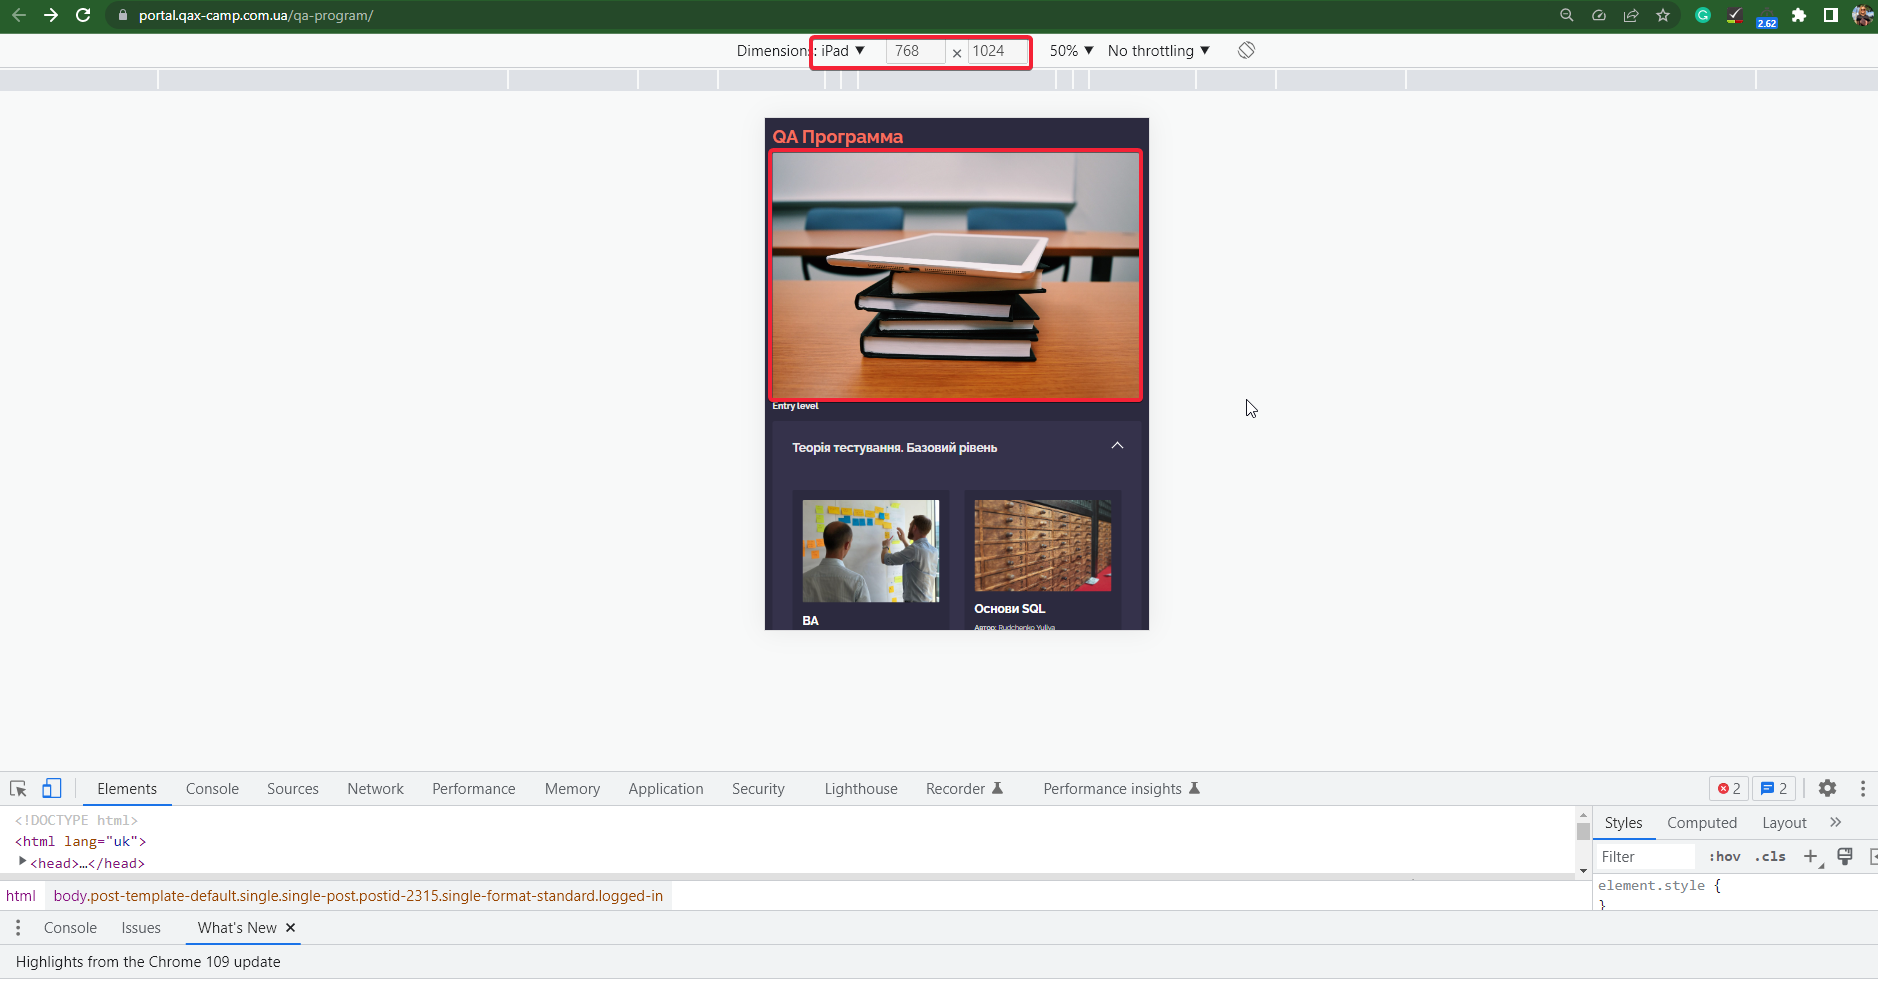
Task: Click the html breadcrumb in Elements panel
Action: coord(20,895)
